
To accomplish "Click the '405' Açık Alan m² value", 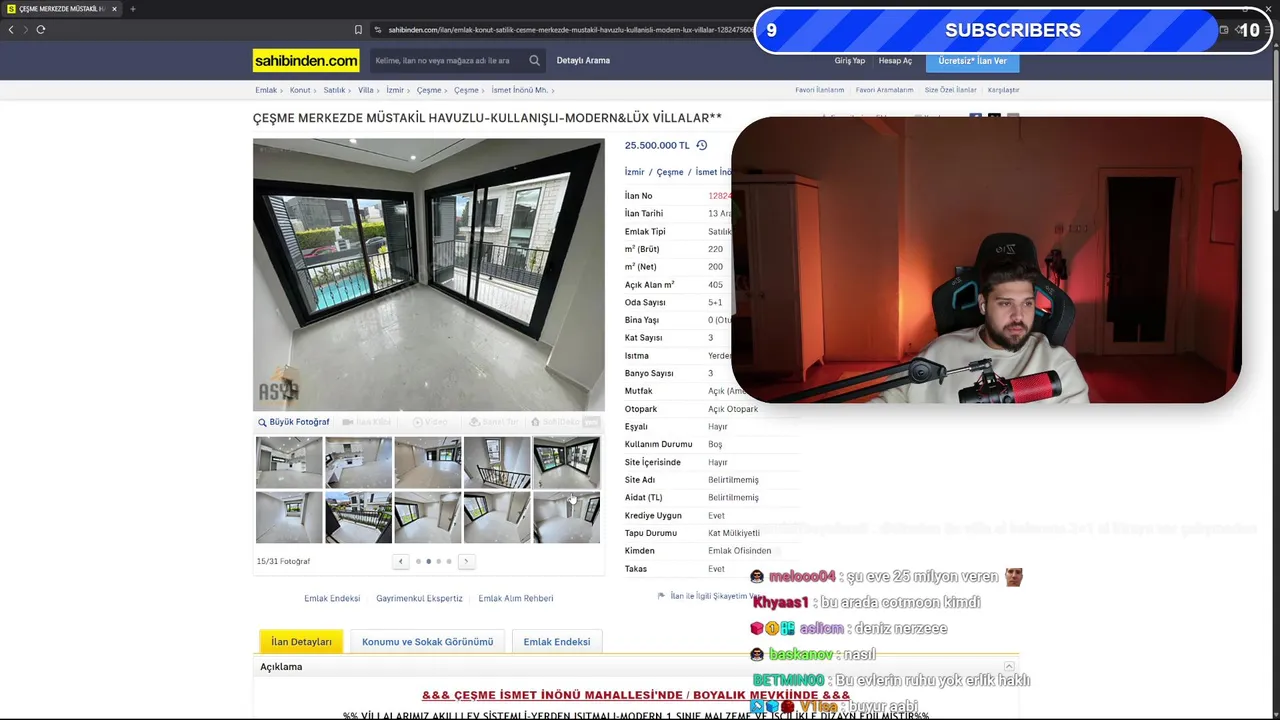I will pos(715,285).
